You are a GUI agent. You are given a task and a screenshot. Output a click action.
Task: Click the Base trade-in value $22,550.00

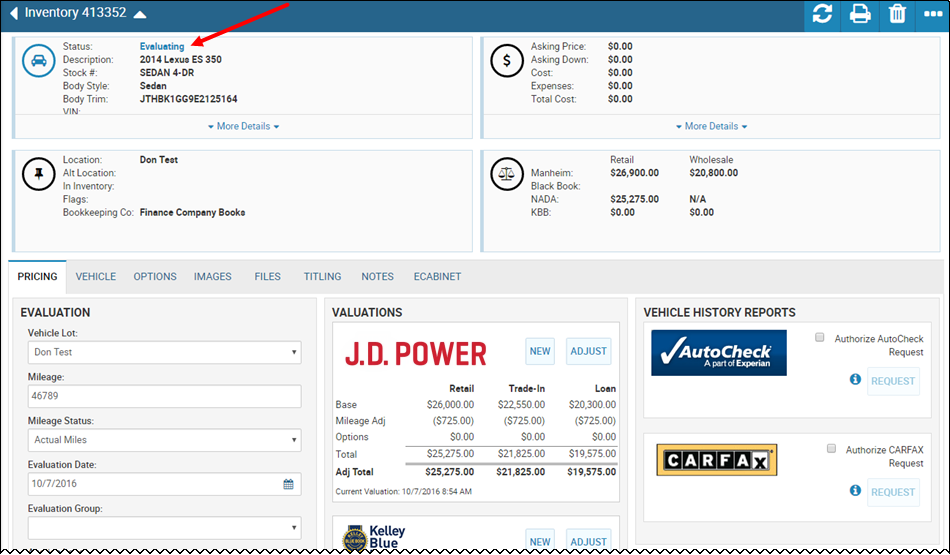(521, 404)
